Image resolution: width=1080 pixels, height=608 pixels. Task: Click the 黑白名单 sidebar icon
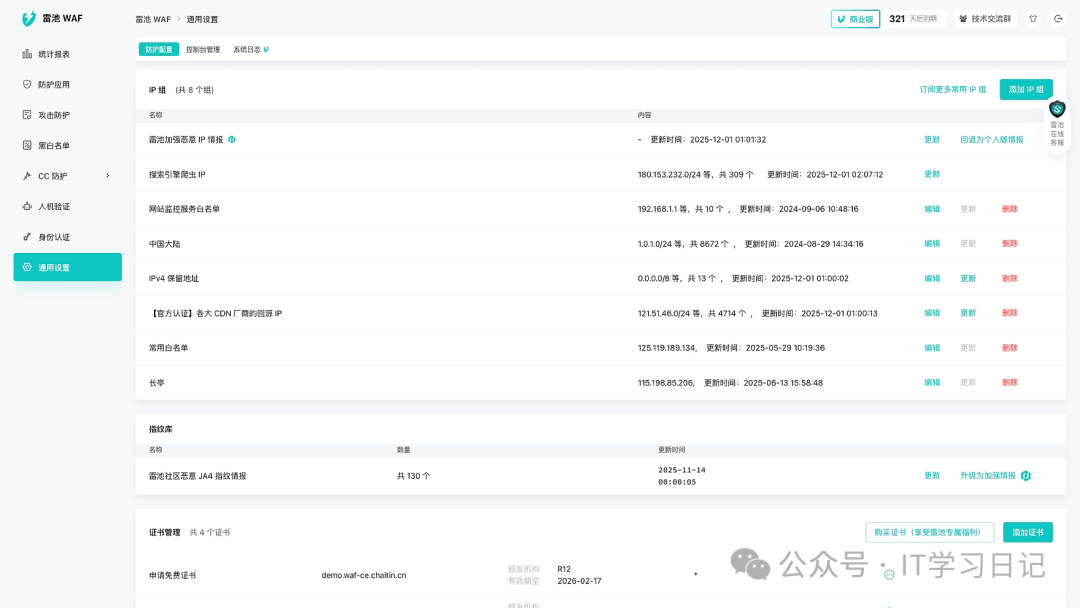(x=27, y=146)
